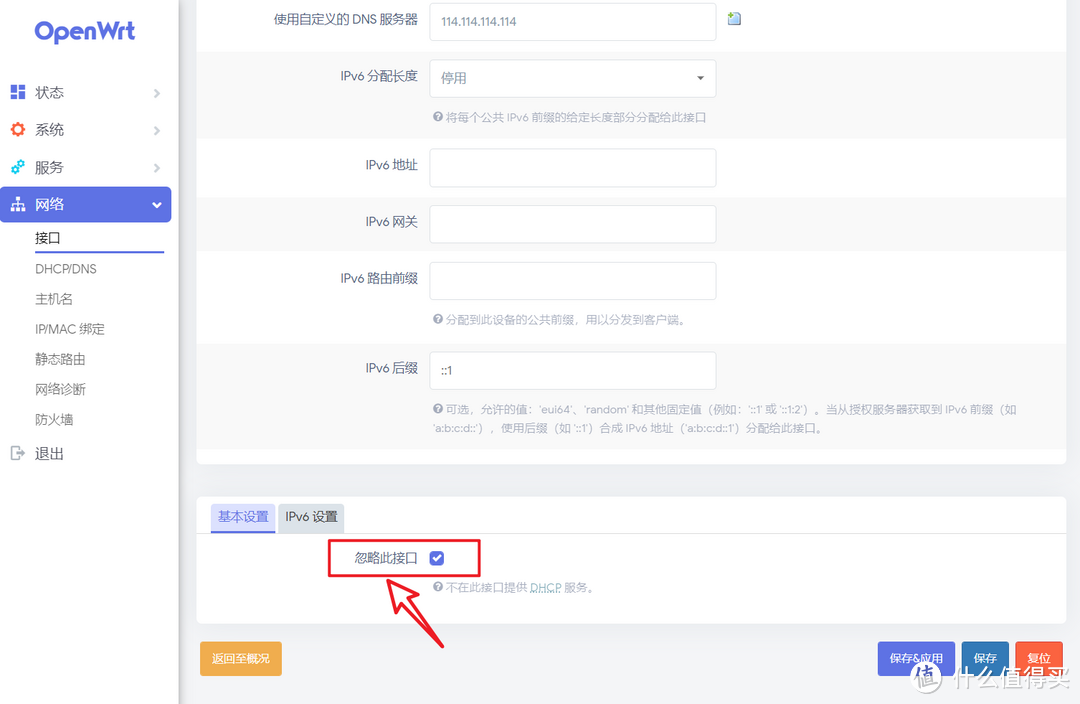Collapse the 网络 menu chevron

(x=156, y=204)
